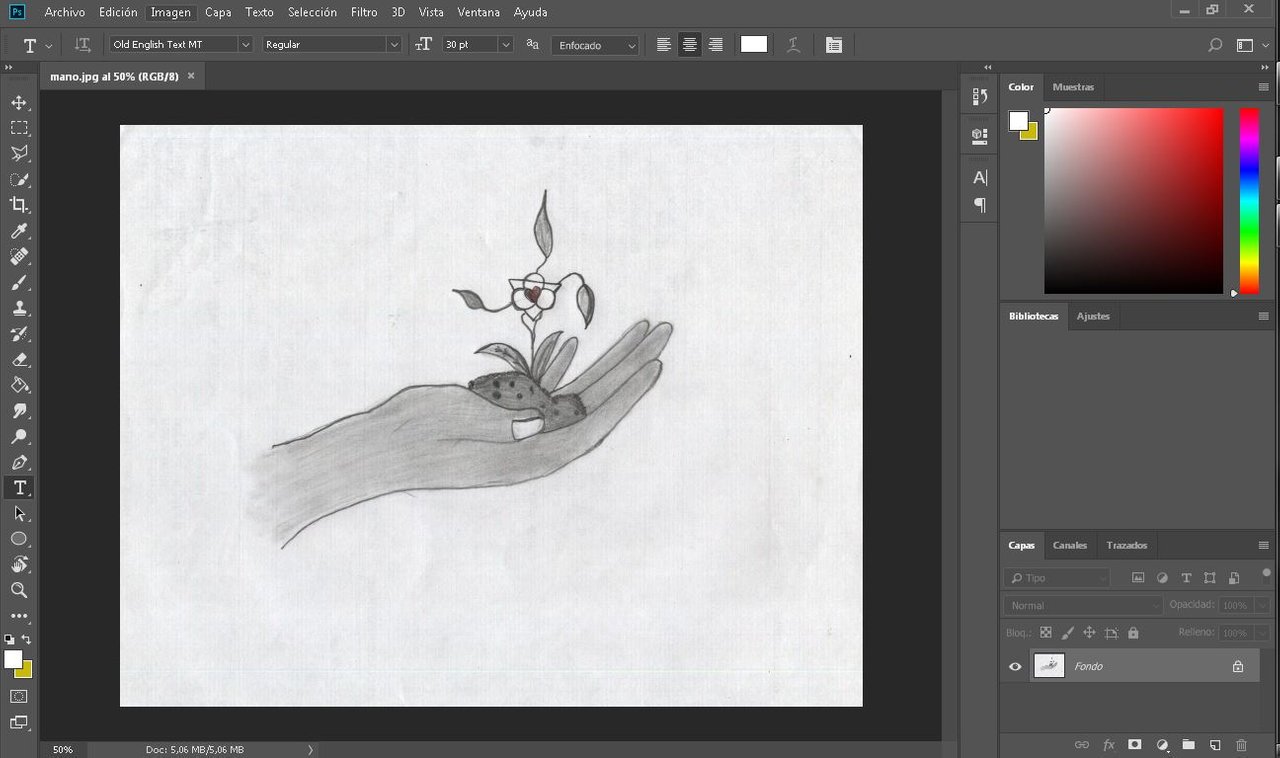This screenshot has height=758, width=1280.
Task: Select the Clone Stamp tool
Action: click(x=19, y=308)
